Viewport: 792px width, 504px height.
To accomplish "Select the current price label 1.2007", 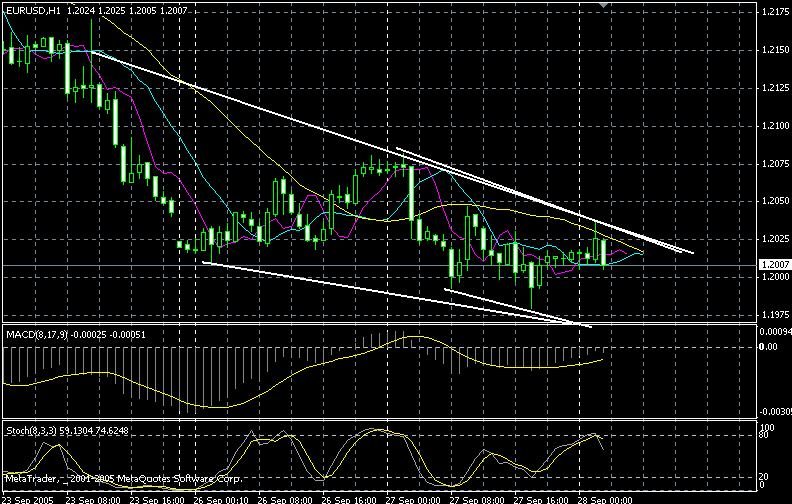I will pyautogui.click(x=775, y=265).
